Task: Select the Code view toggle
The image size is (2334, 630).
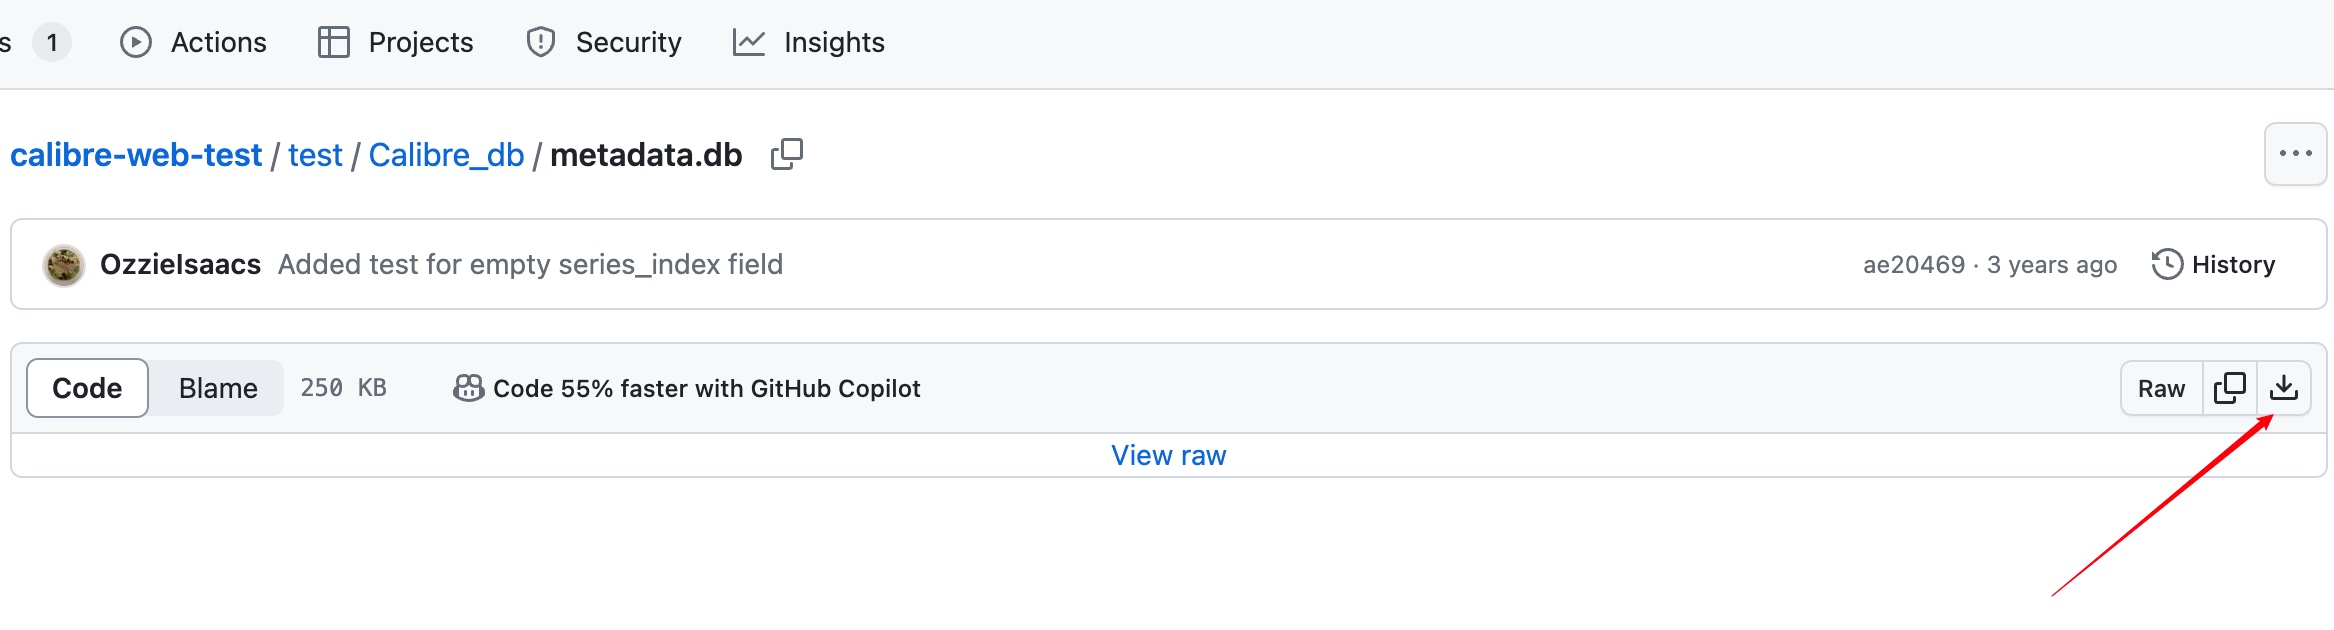Action: point(87,388)
